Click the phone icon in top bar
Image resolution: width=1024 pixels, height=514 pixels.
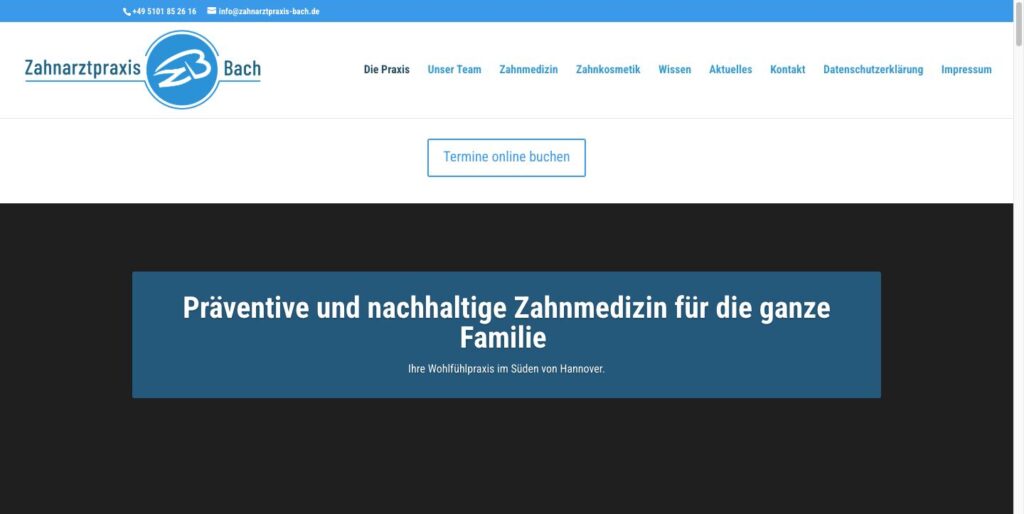pos(127,12)
